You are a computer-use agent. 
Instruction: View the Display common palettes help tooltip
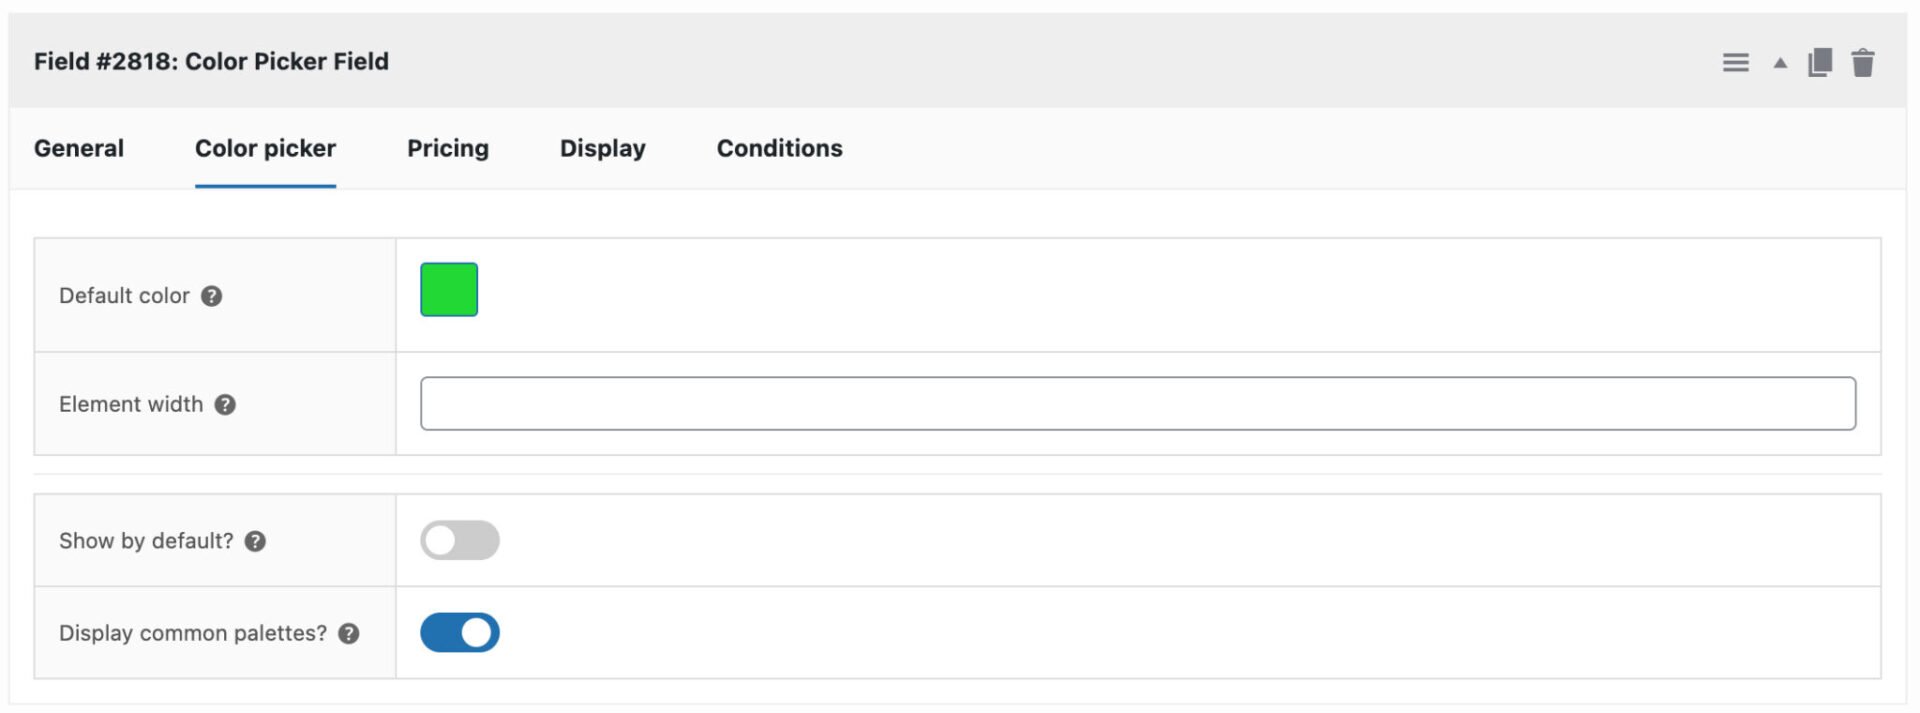348,633
